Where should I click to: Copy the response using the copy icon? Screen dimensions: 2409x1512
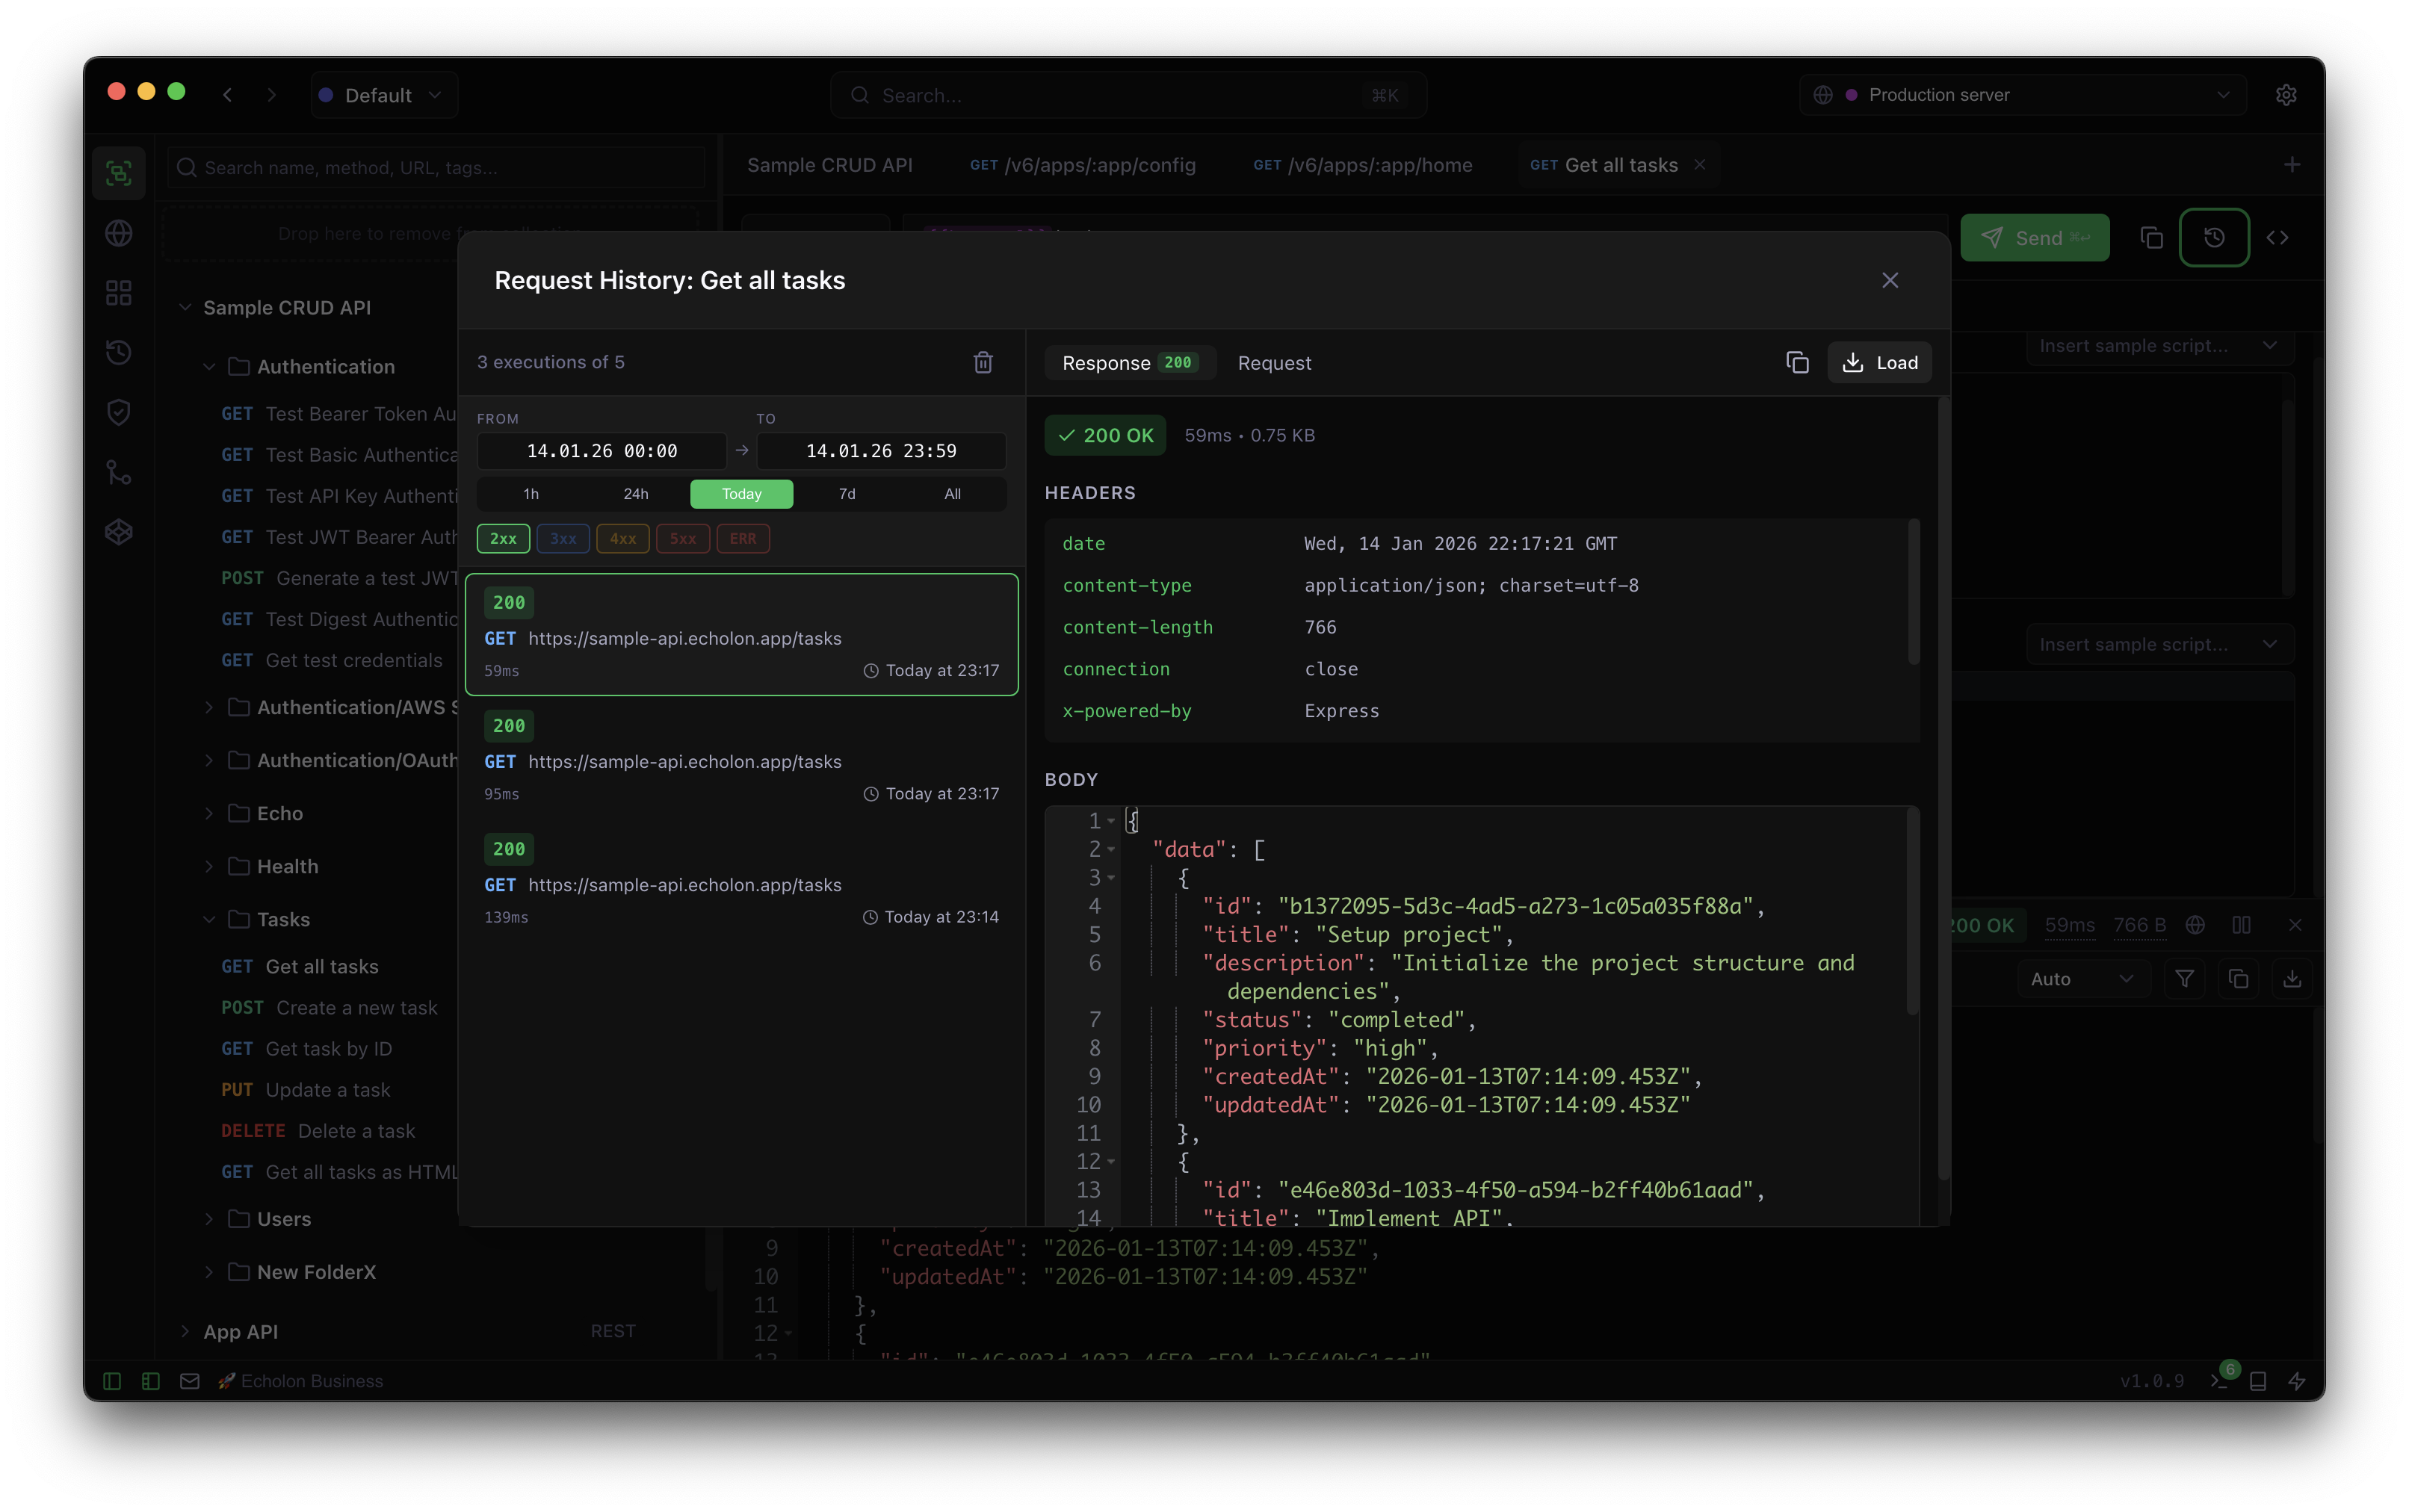click(x=1797, y=362)
